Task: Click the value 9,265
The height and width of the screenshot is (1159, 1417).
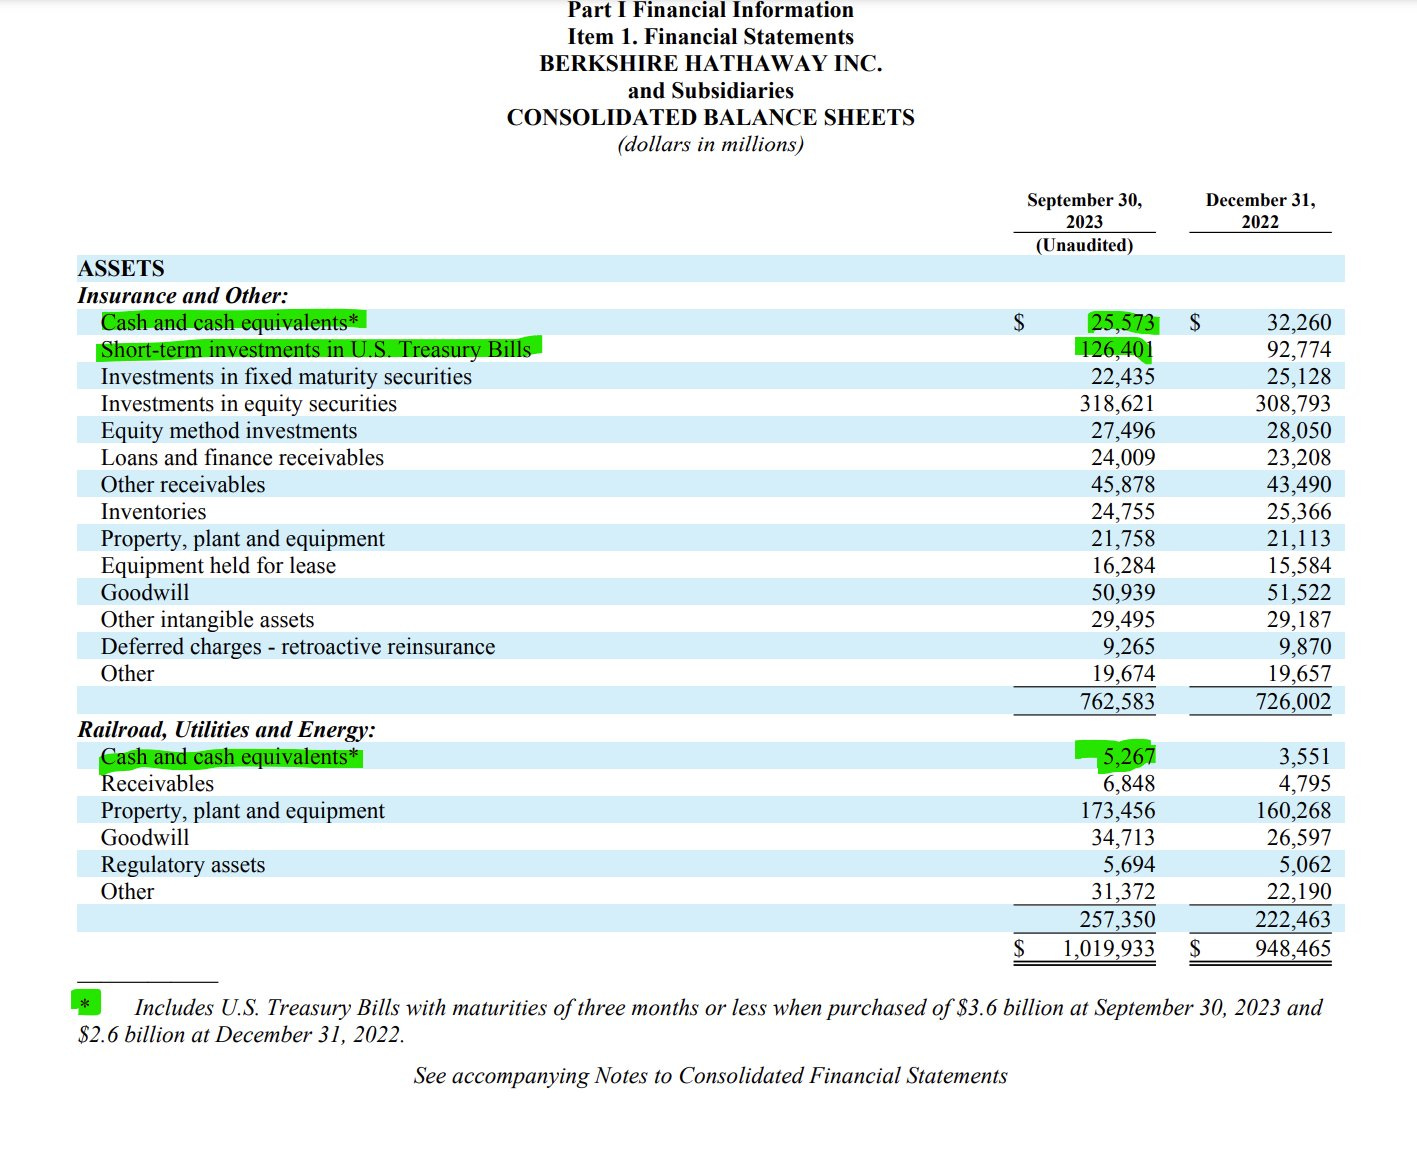Action: [1128, 646]
